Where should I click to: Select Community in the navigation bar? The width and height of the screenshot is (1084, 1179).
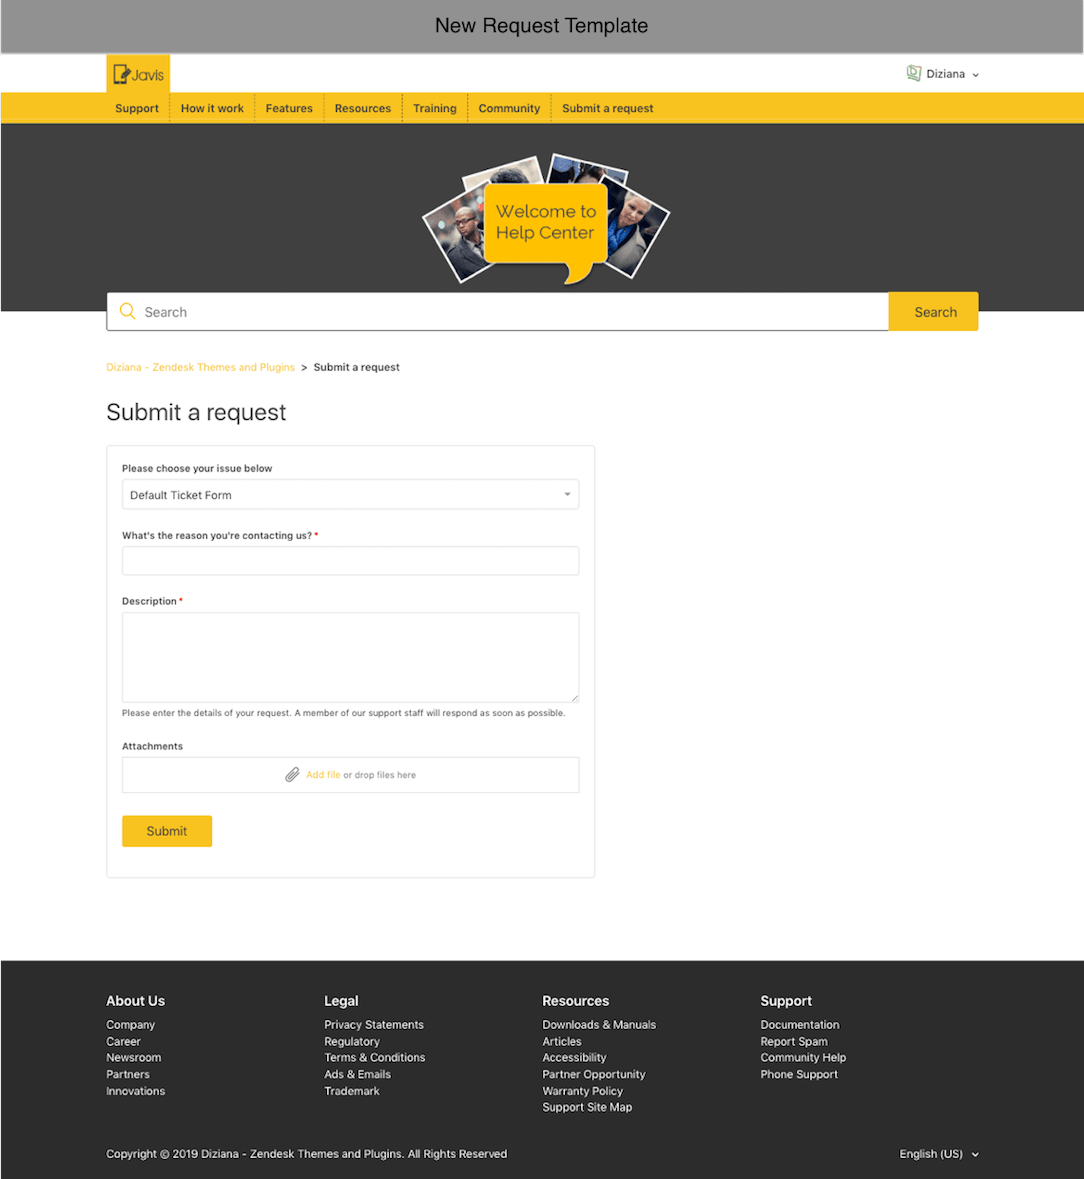509,108
